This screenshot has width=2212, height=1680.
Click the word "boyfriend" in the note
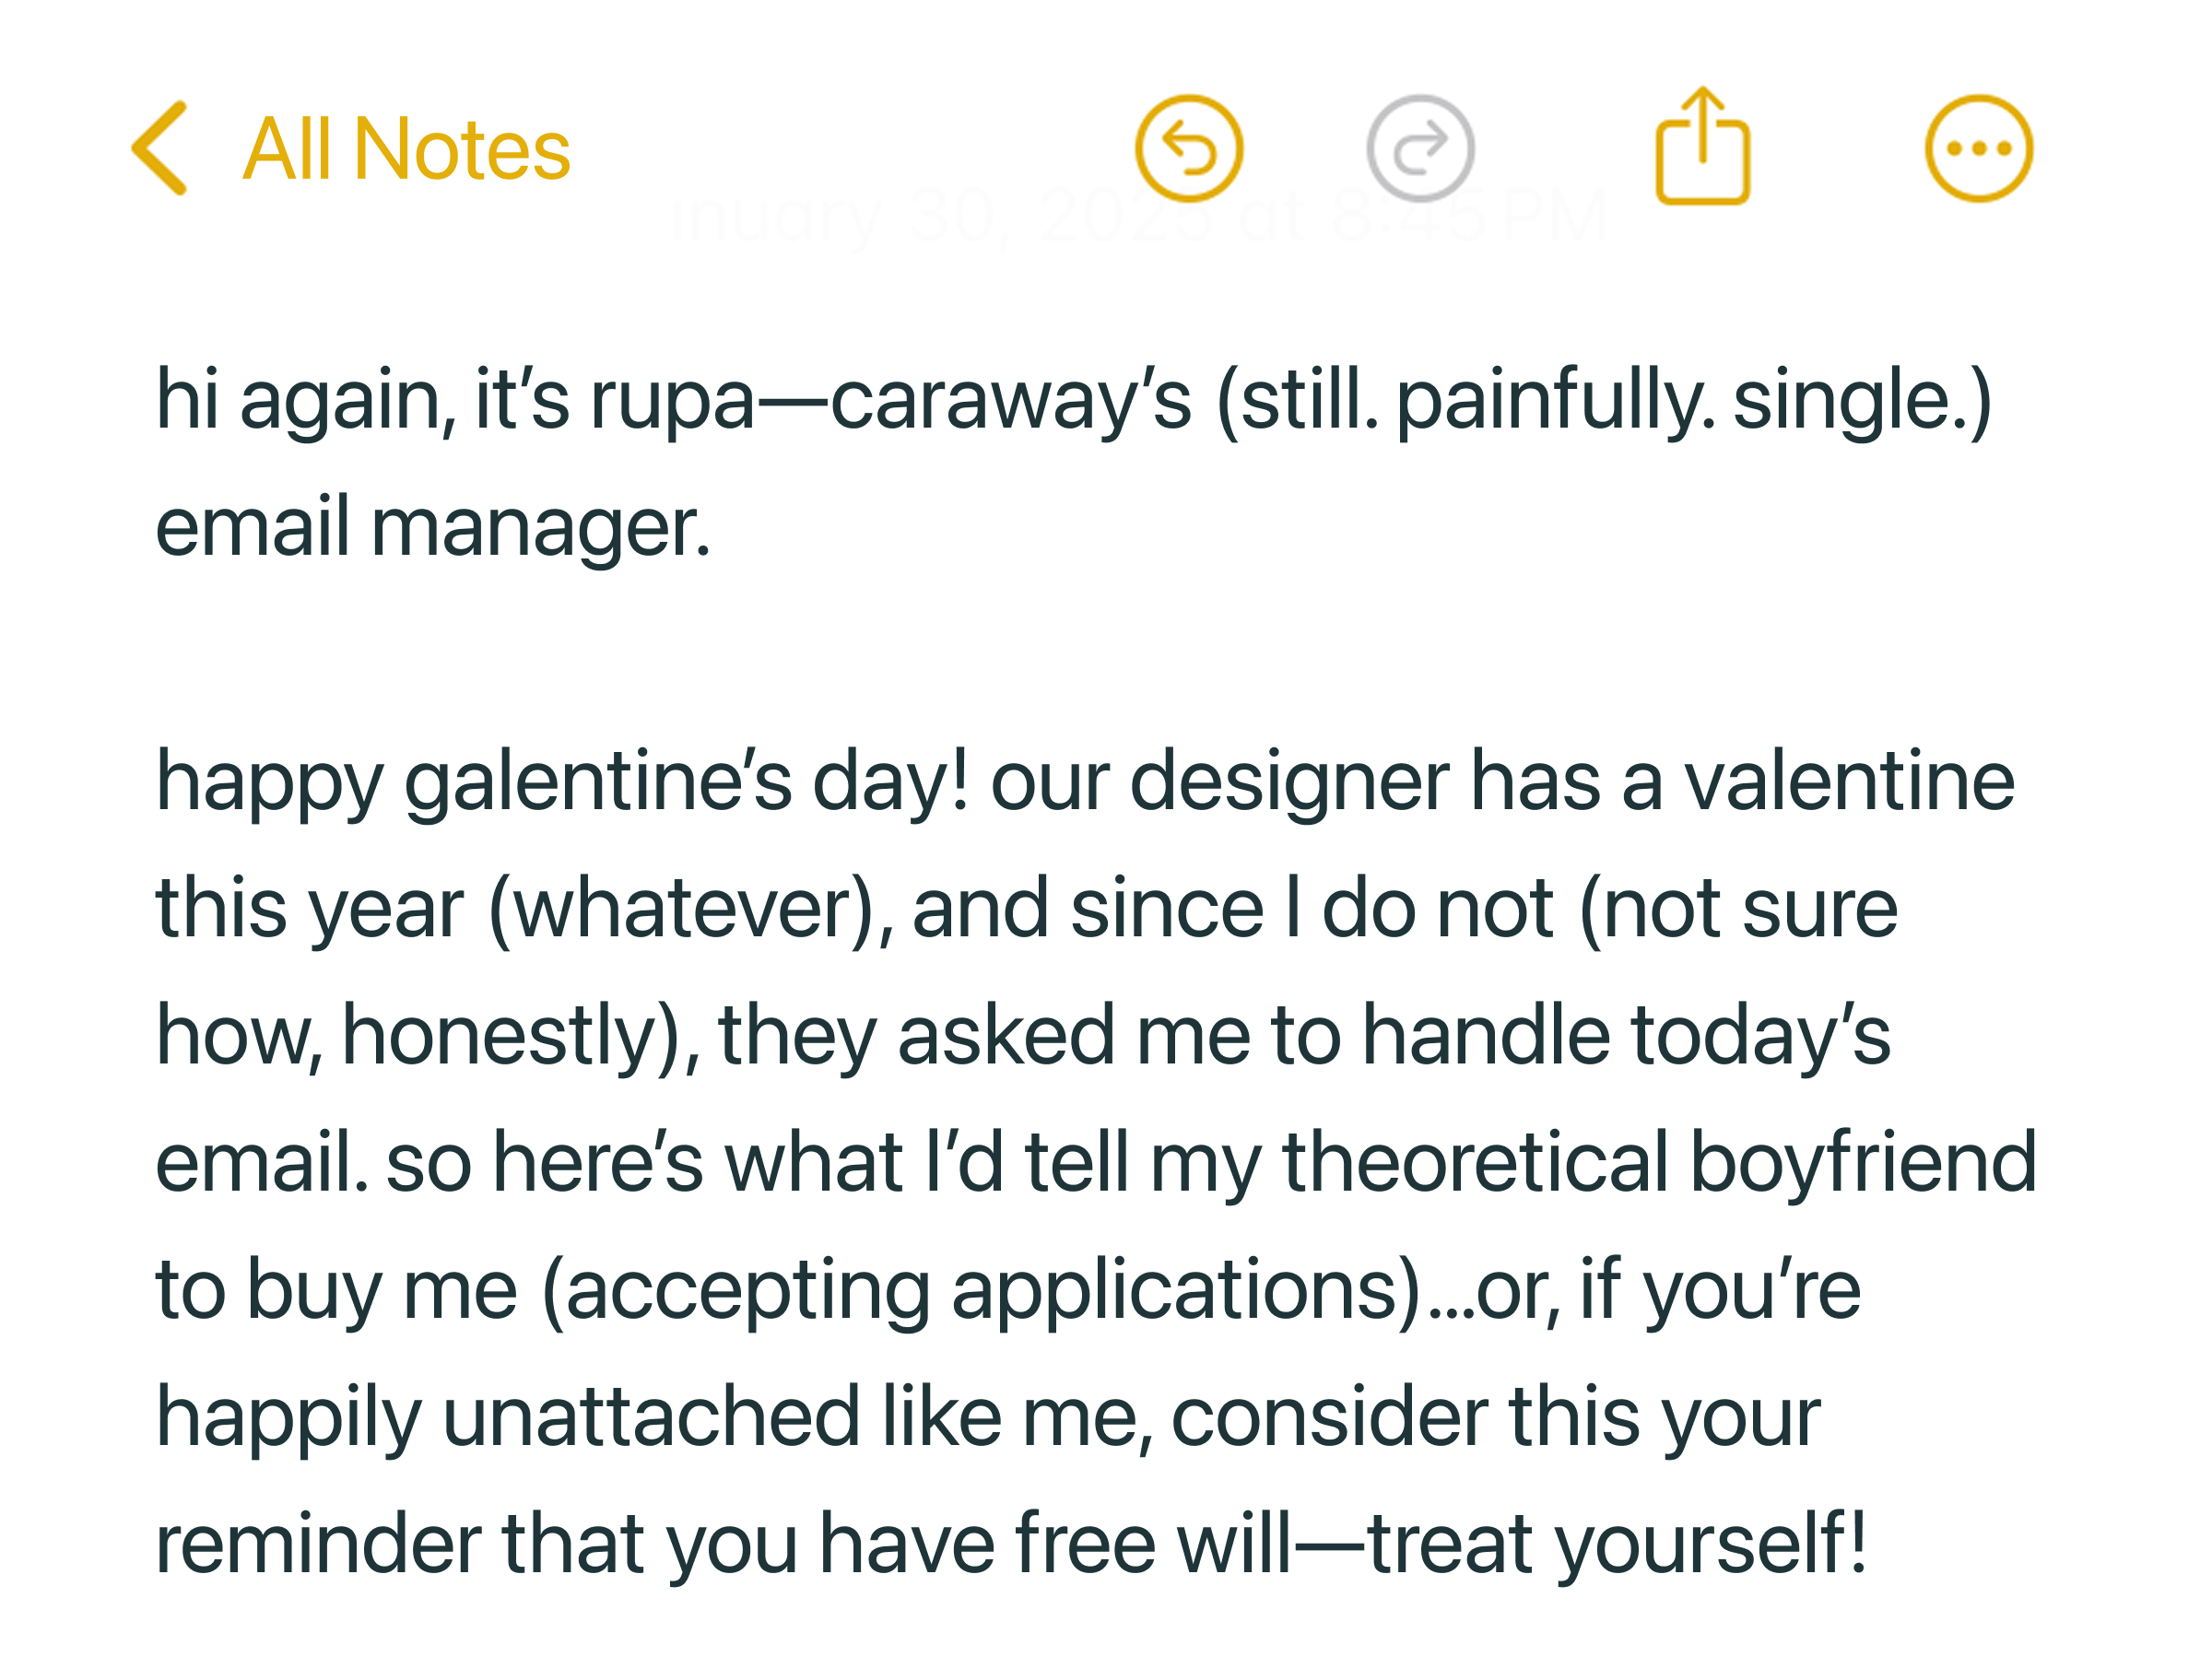(x=1863, y=1163)
